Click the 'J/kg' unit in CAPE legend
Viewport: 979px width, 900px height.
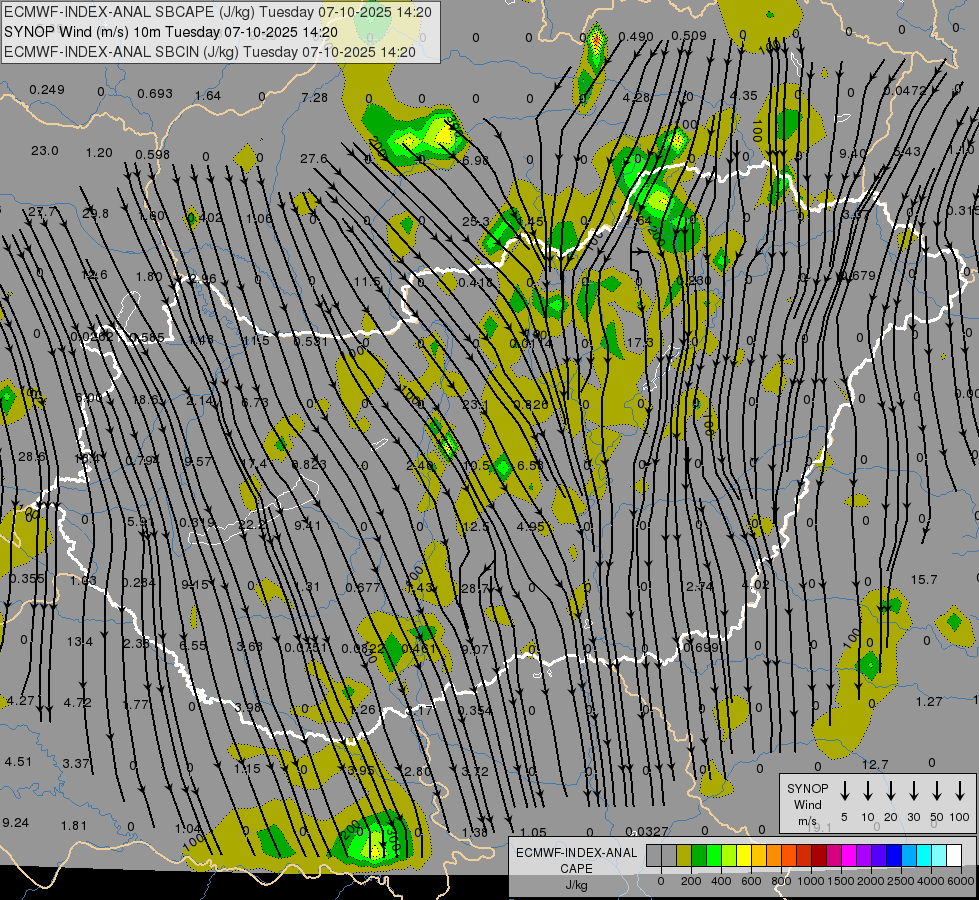coord(576,885)
